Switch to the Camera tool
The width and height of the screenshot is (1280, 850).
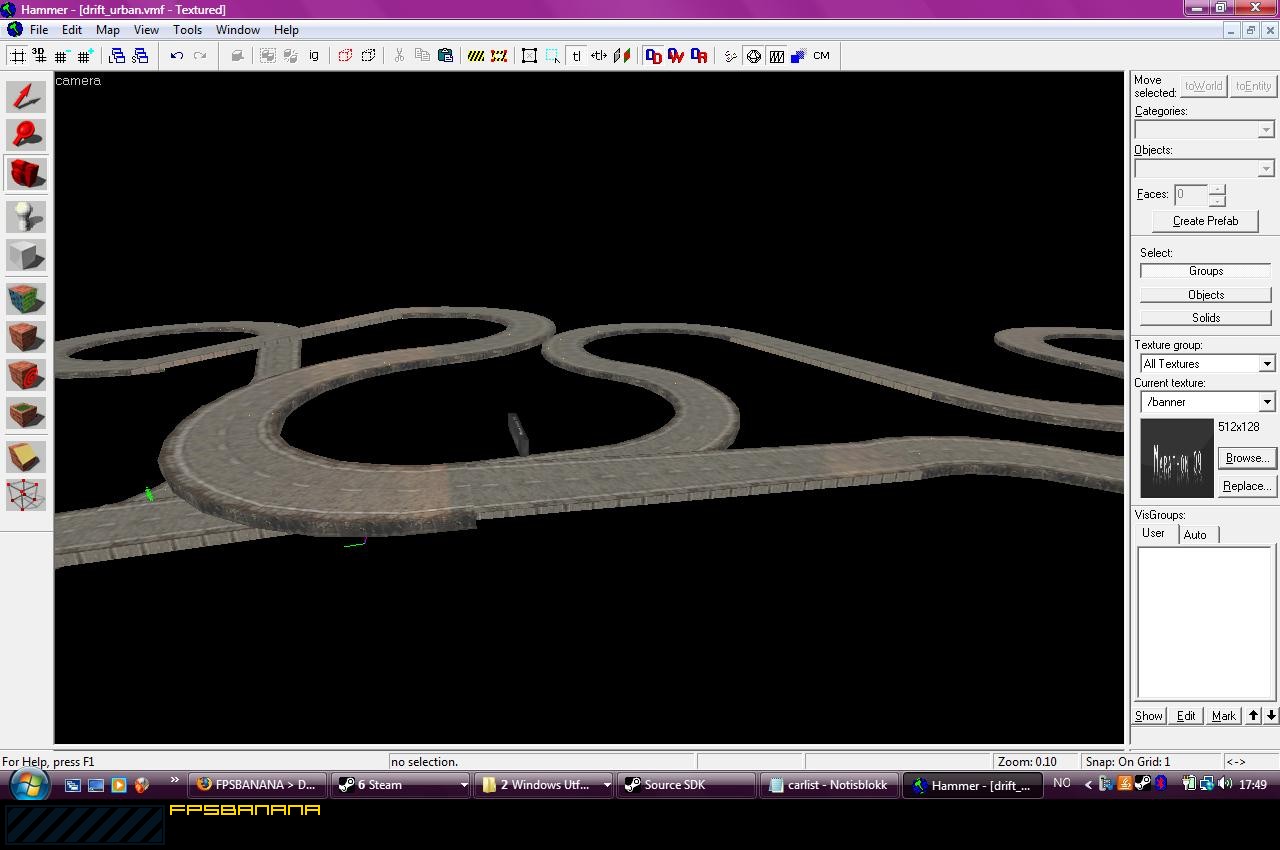point(25,174)
